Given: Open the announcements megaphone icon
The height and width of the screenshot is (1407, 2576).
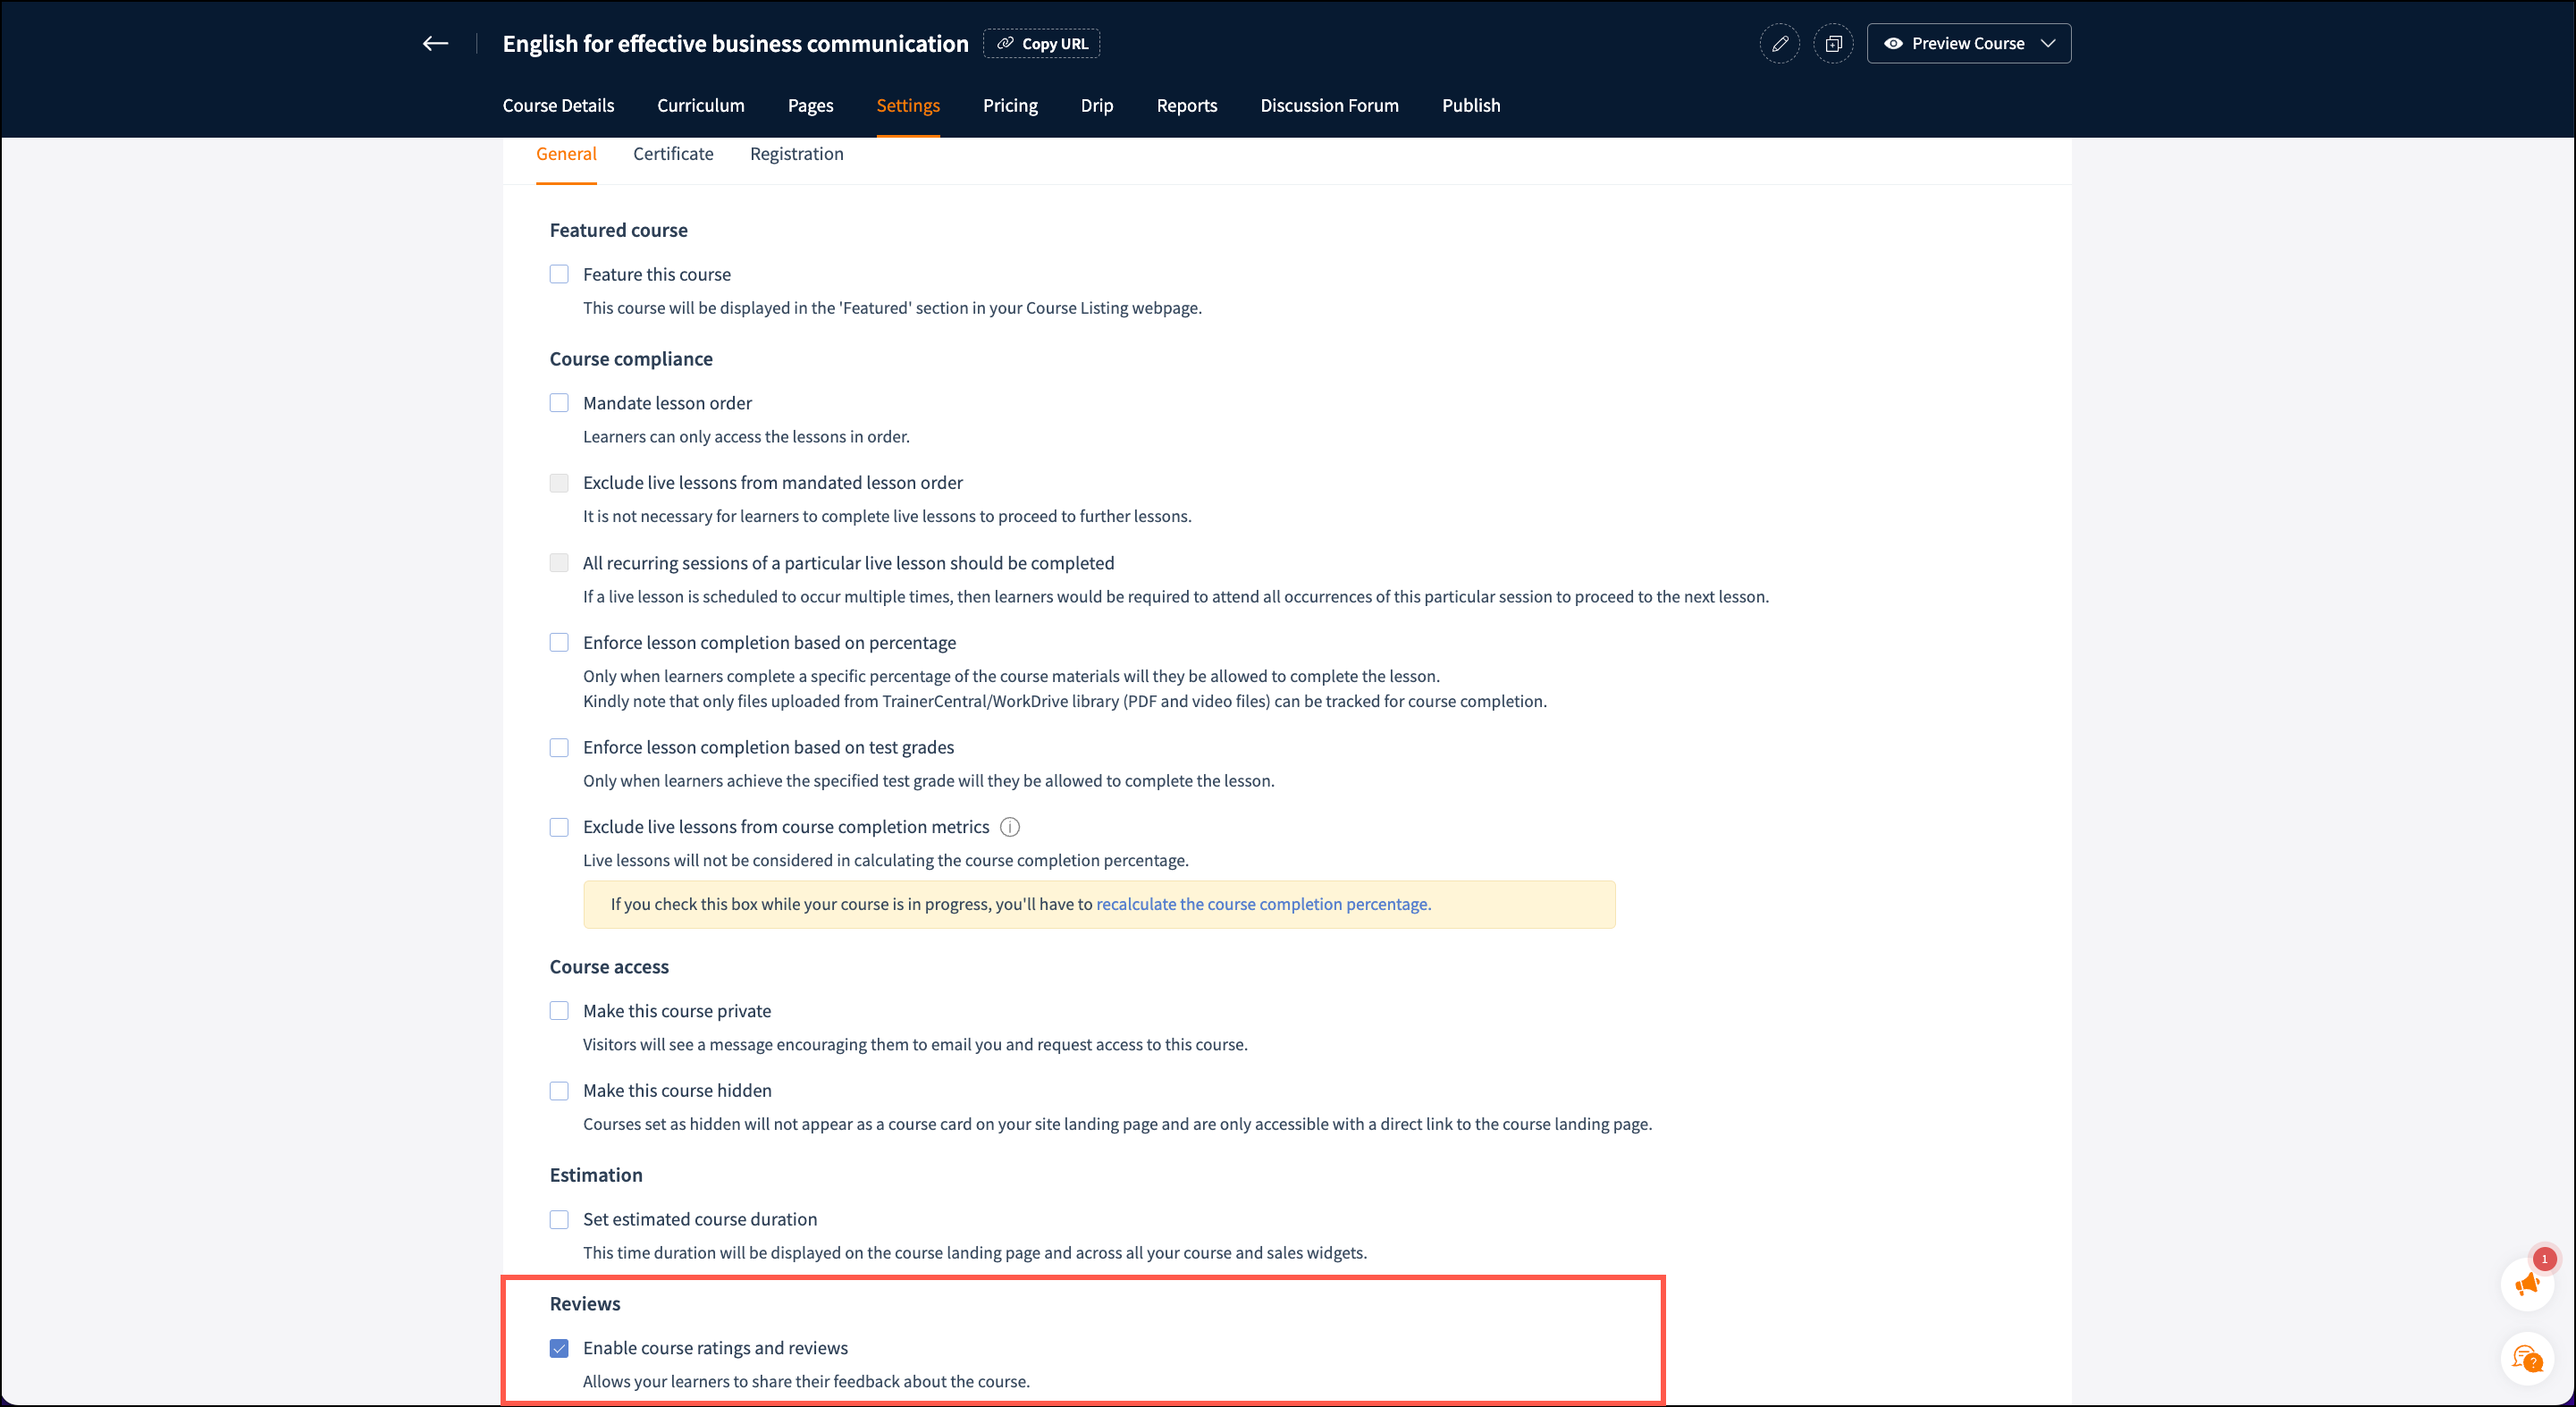Looking at the screenshot, I should pos(2527,1284).
